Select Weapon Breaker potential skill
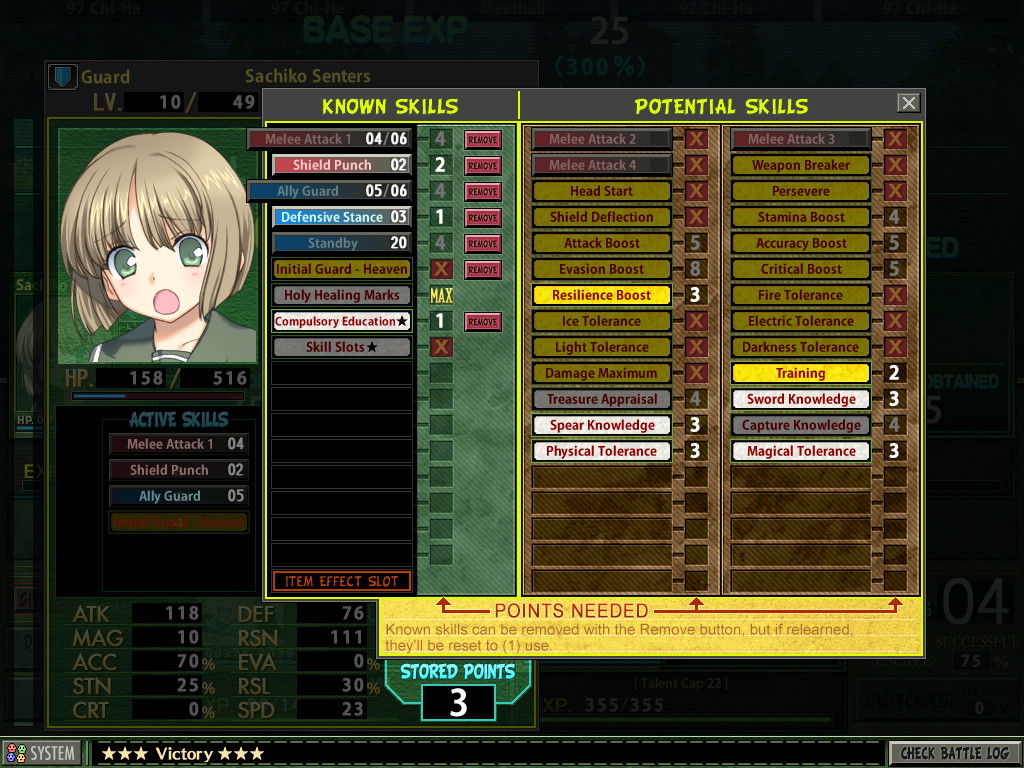The image size is (1024, 768). point(801,165)
